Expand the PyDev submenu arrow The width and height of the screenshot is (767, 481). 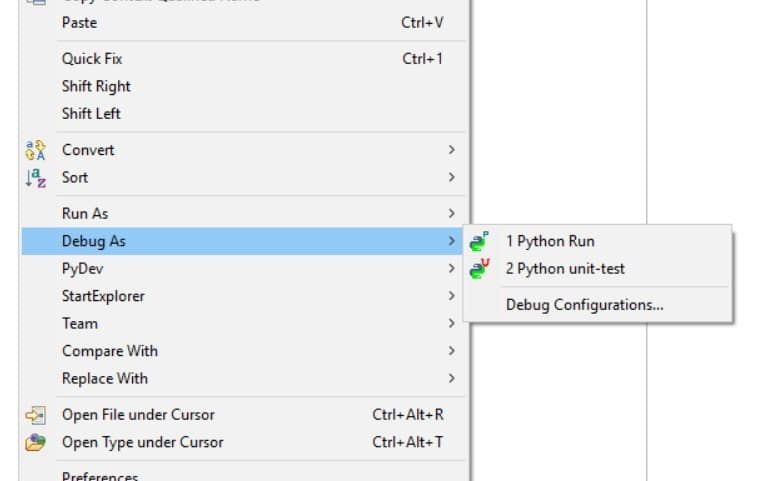pos(451,268)
